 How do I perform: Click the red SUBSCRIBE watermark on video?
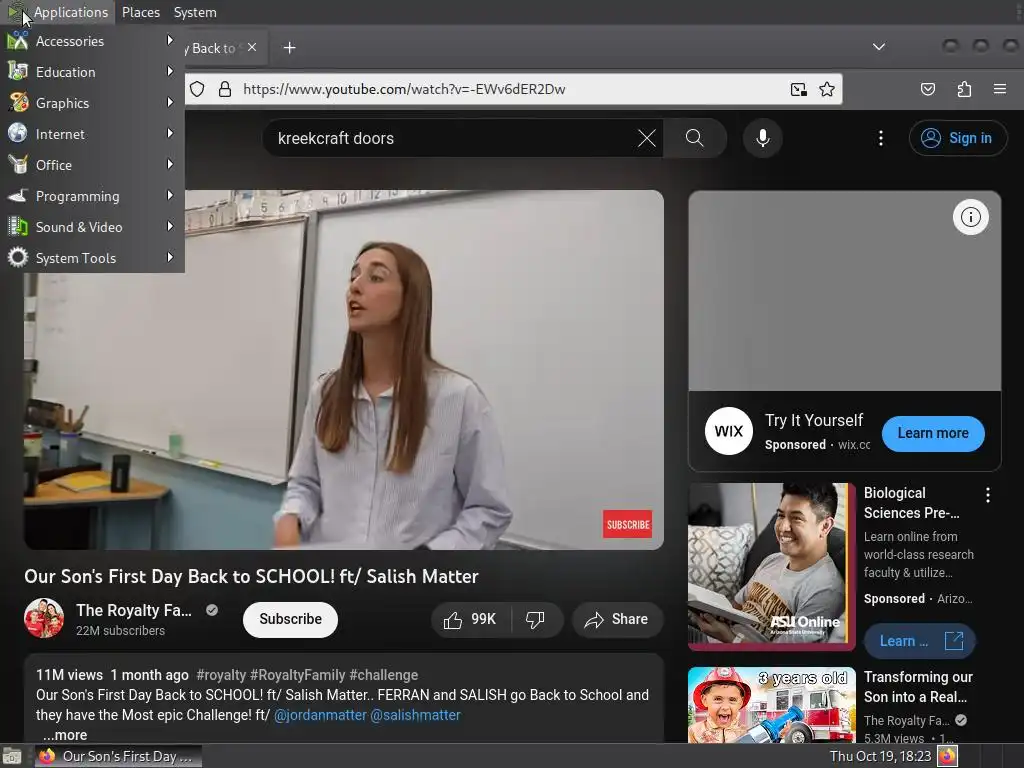[x=628, y=524]
